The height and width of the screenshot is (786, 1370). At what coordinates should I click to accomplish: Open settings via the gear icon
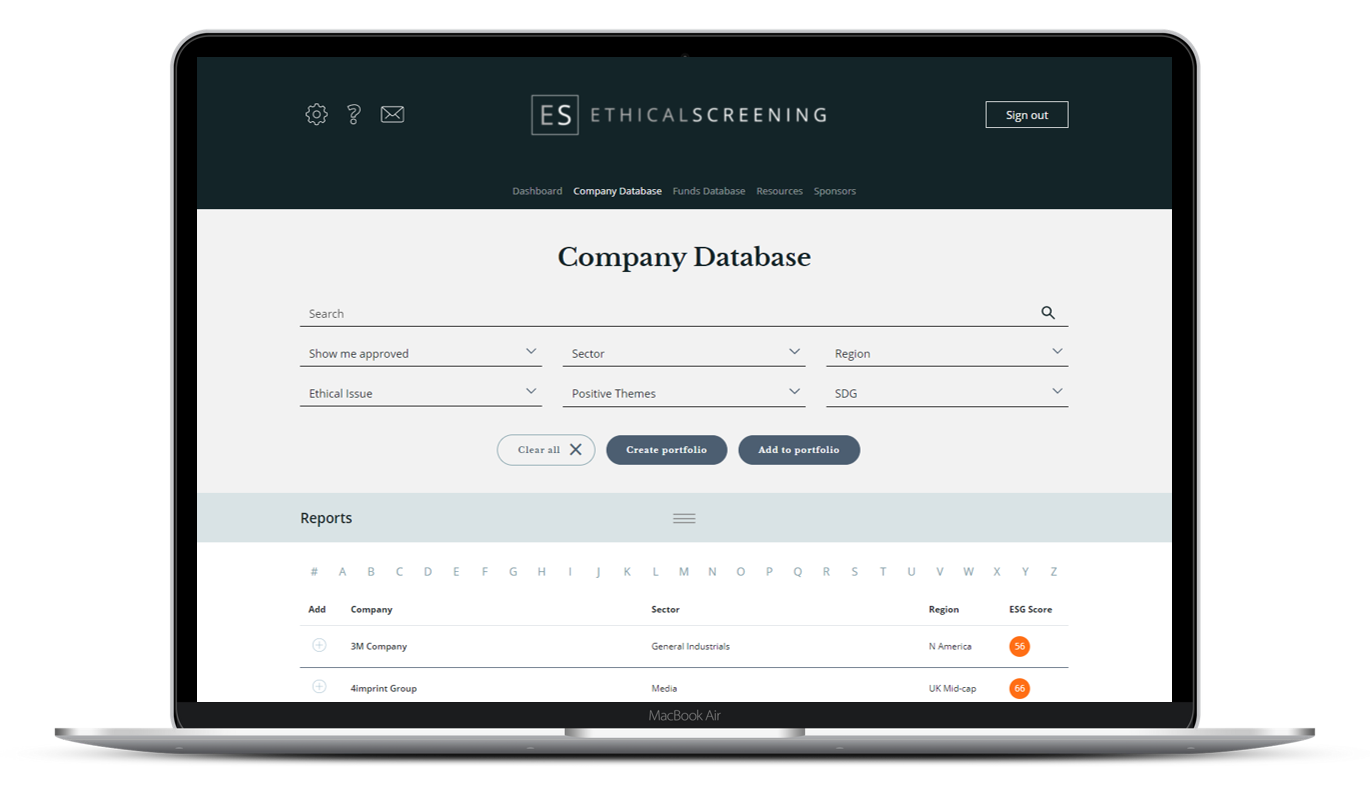316,114
